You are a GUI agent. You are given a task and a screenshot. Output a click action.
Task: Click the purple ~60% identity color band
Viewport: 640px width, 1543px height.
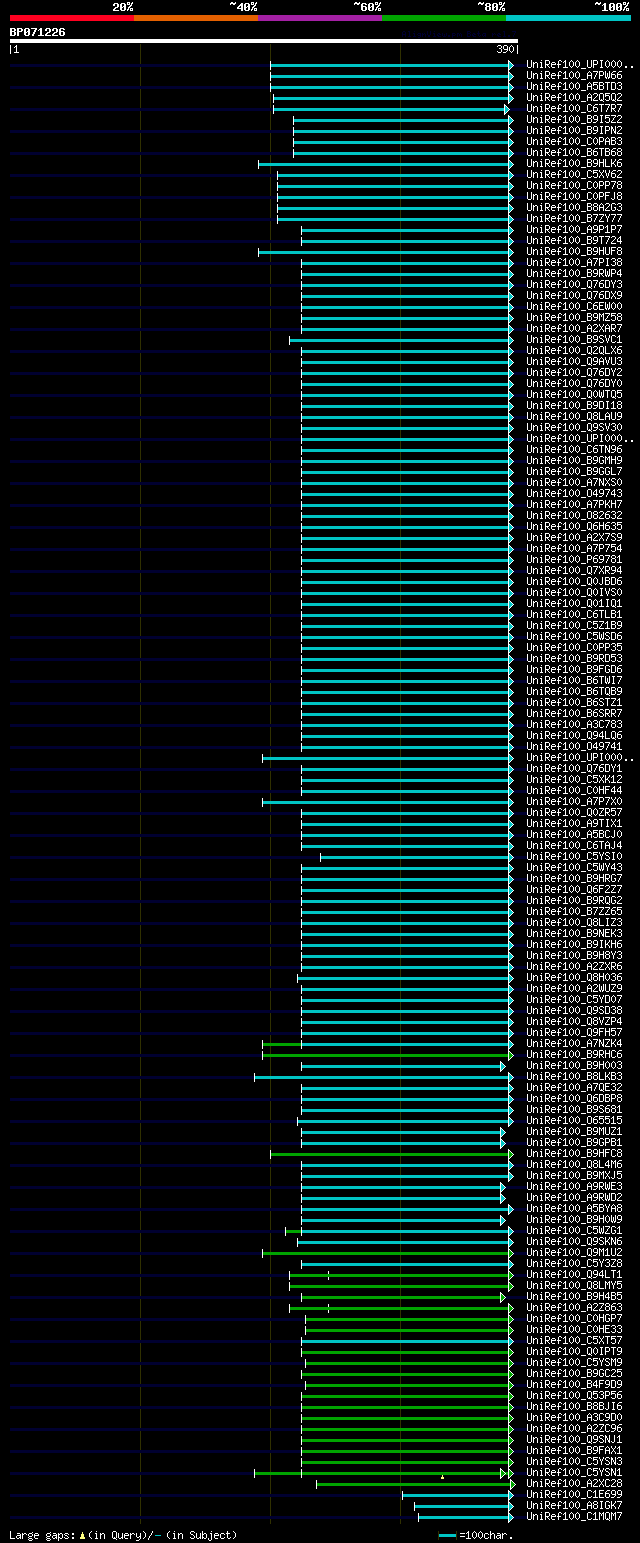coord(320,17)
